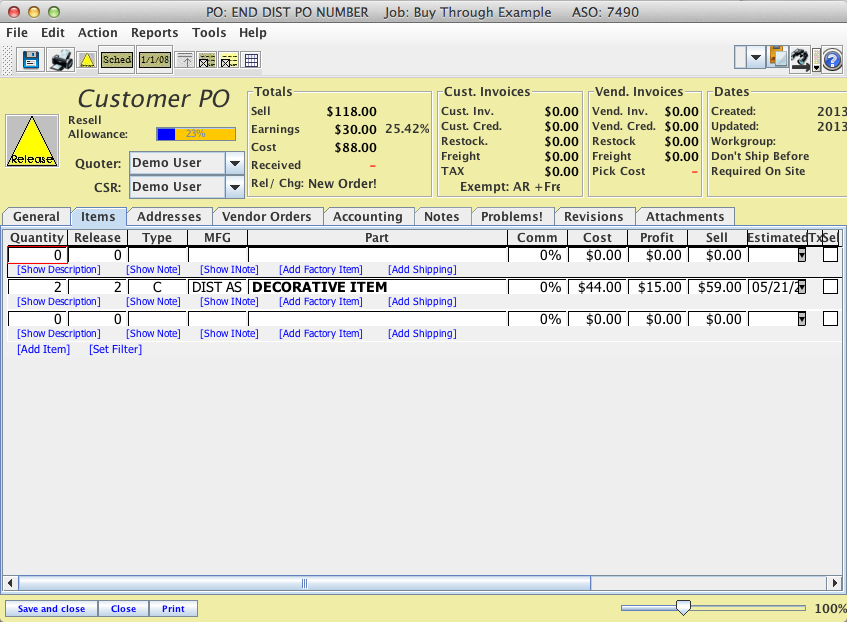847x622 pixels.
Task: Click the clipboard paste icon at top right
Action: click(777, 57)
